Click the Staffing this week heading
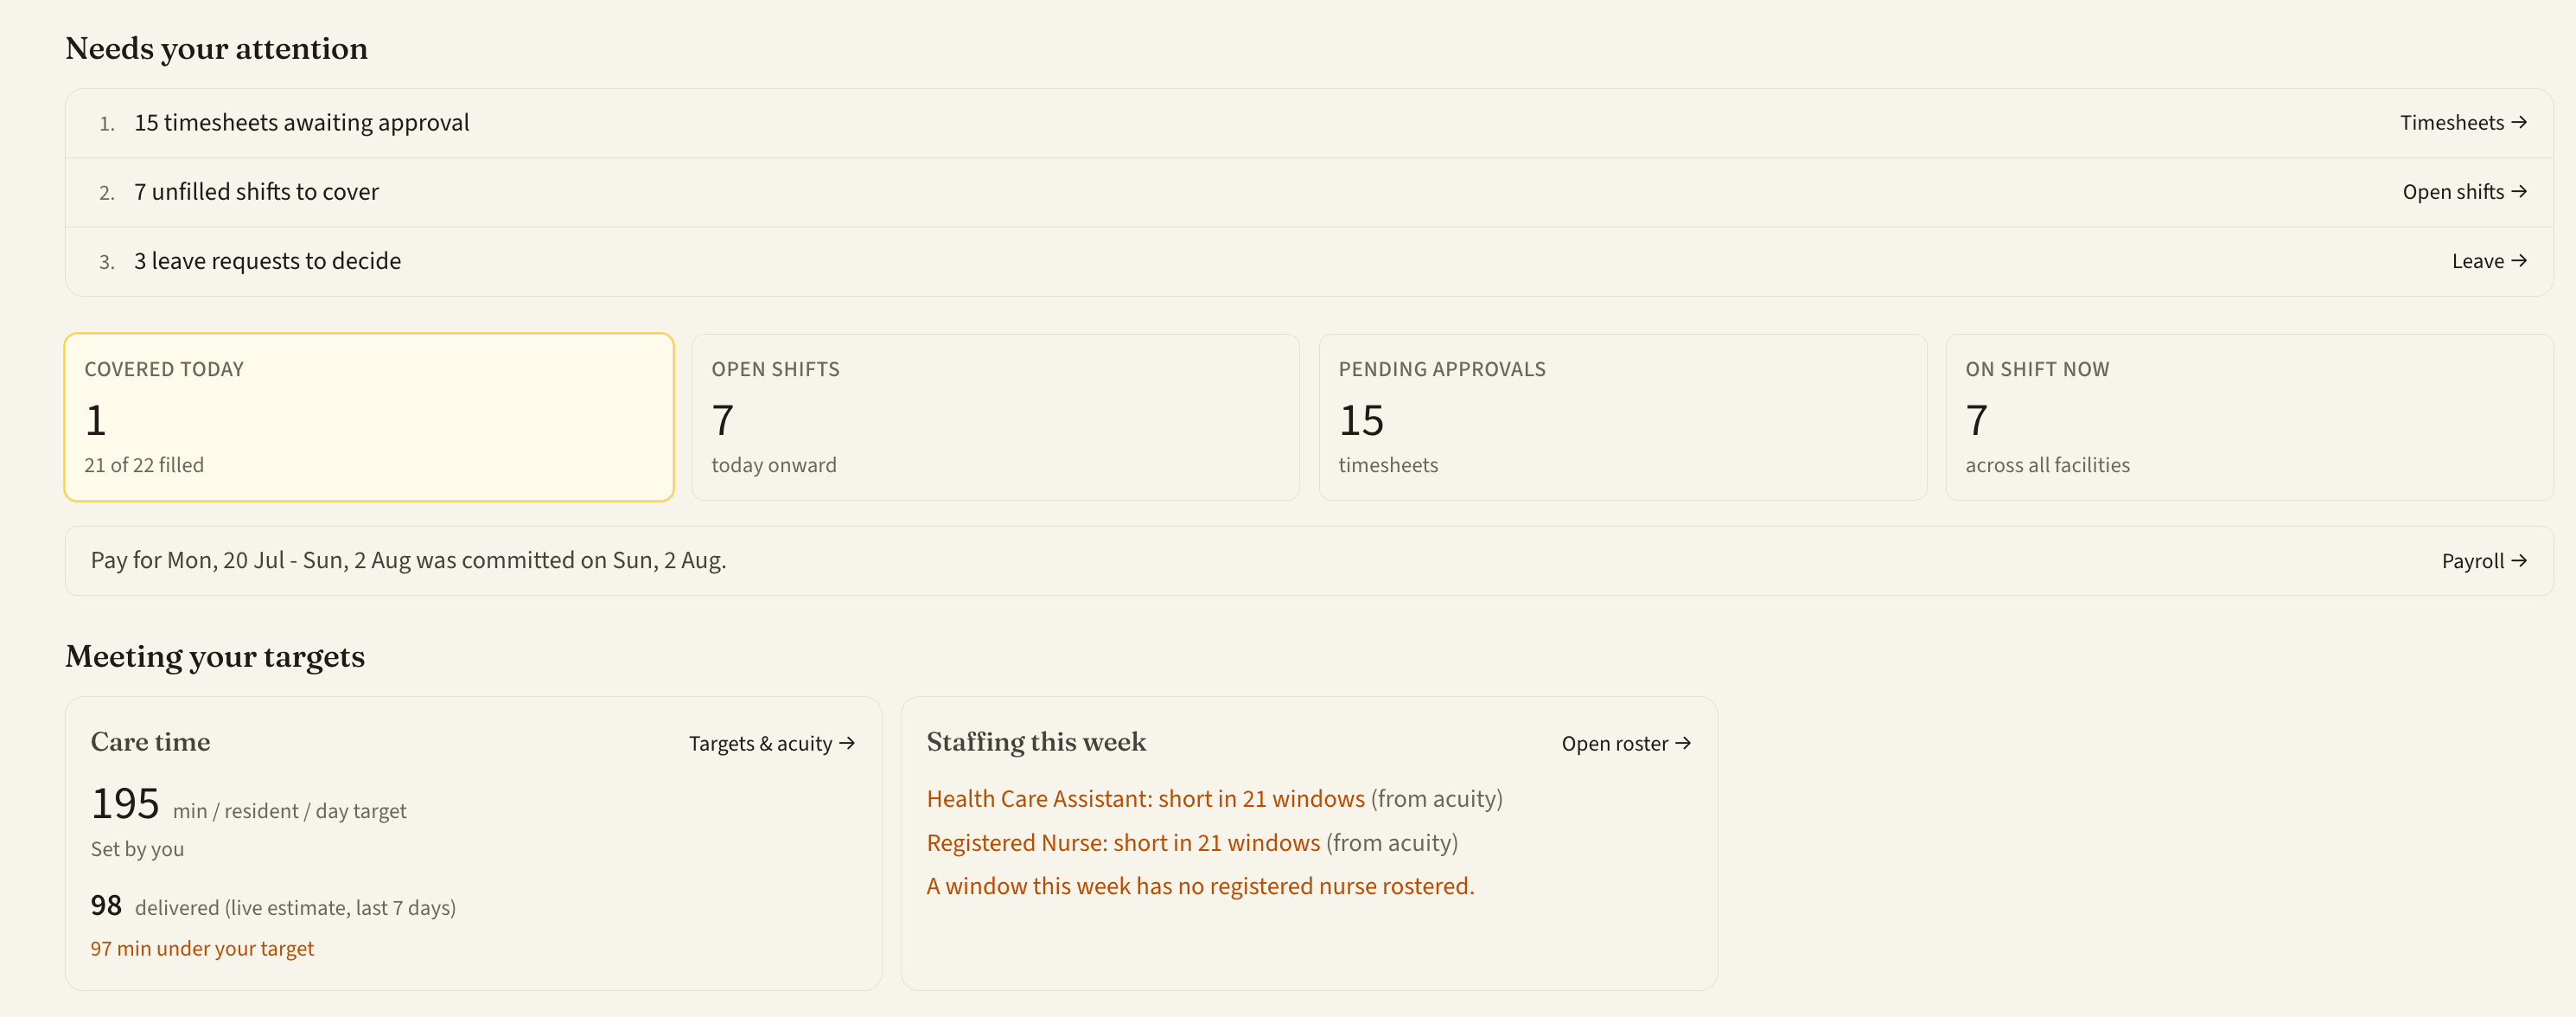 (1036, 742)
